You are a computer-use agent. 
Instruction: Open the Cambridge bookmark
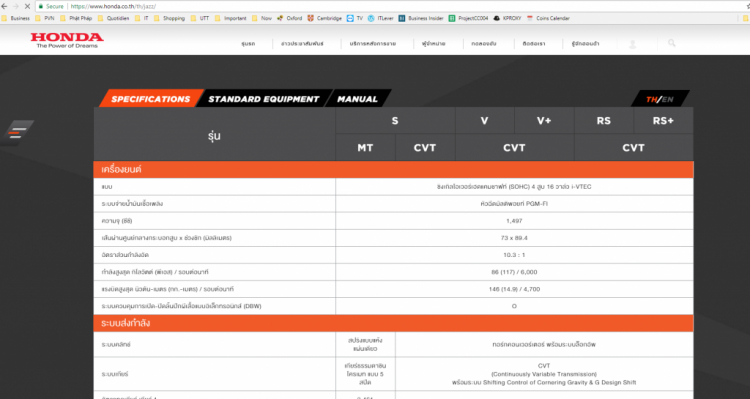click(325, 18)
